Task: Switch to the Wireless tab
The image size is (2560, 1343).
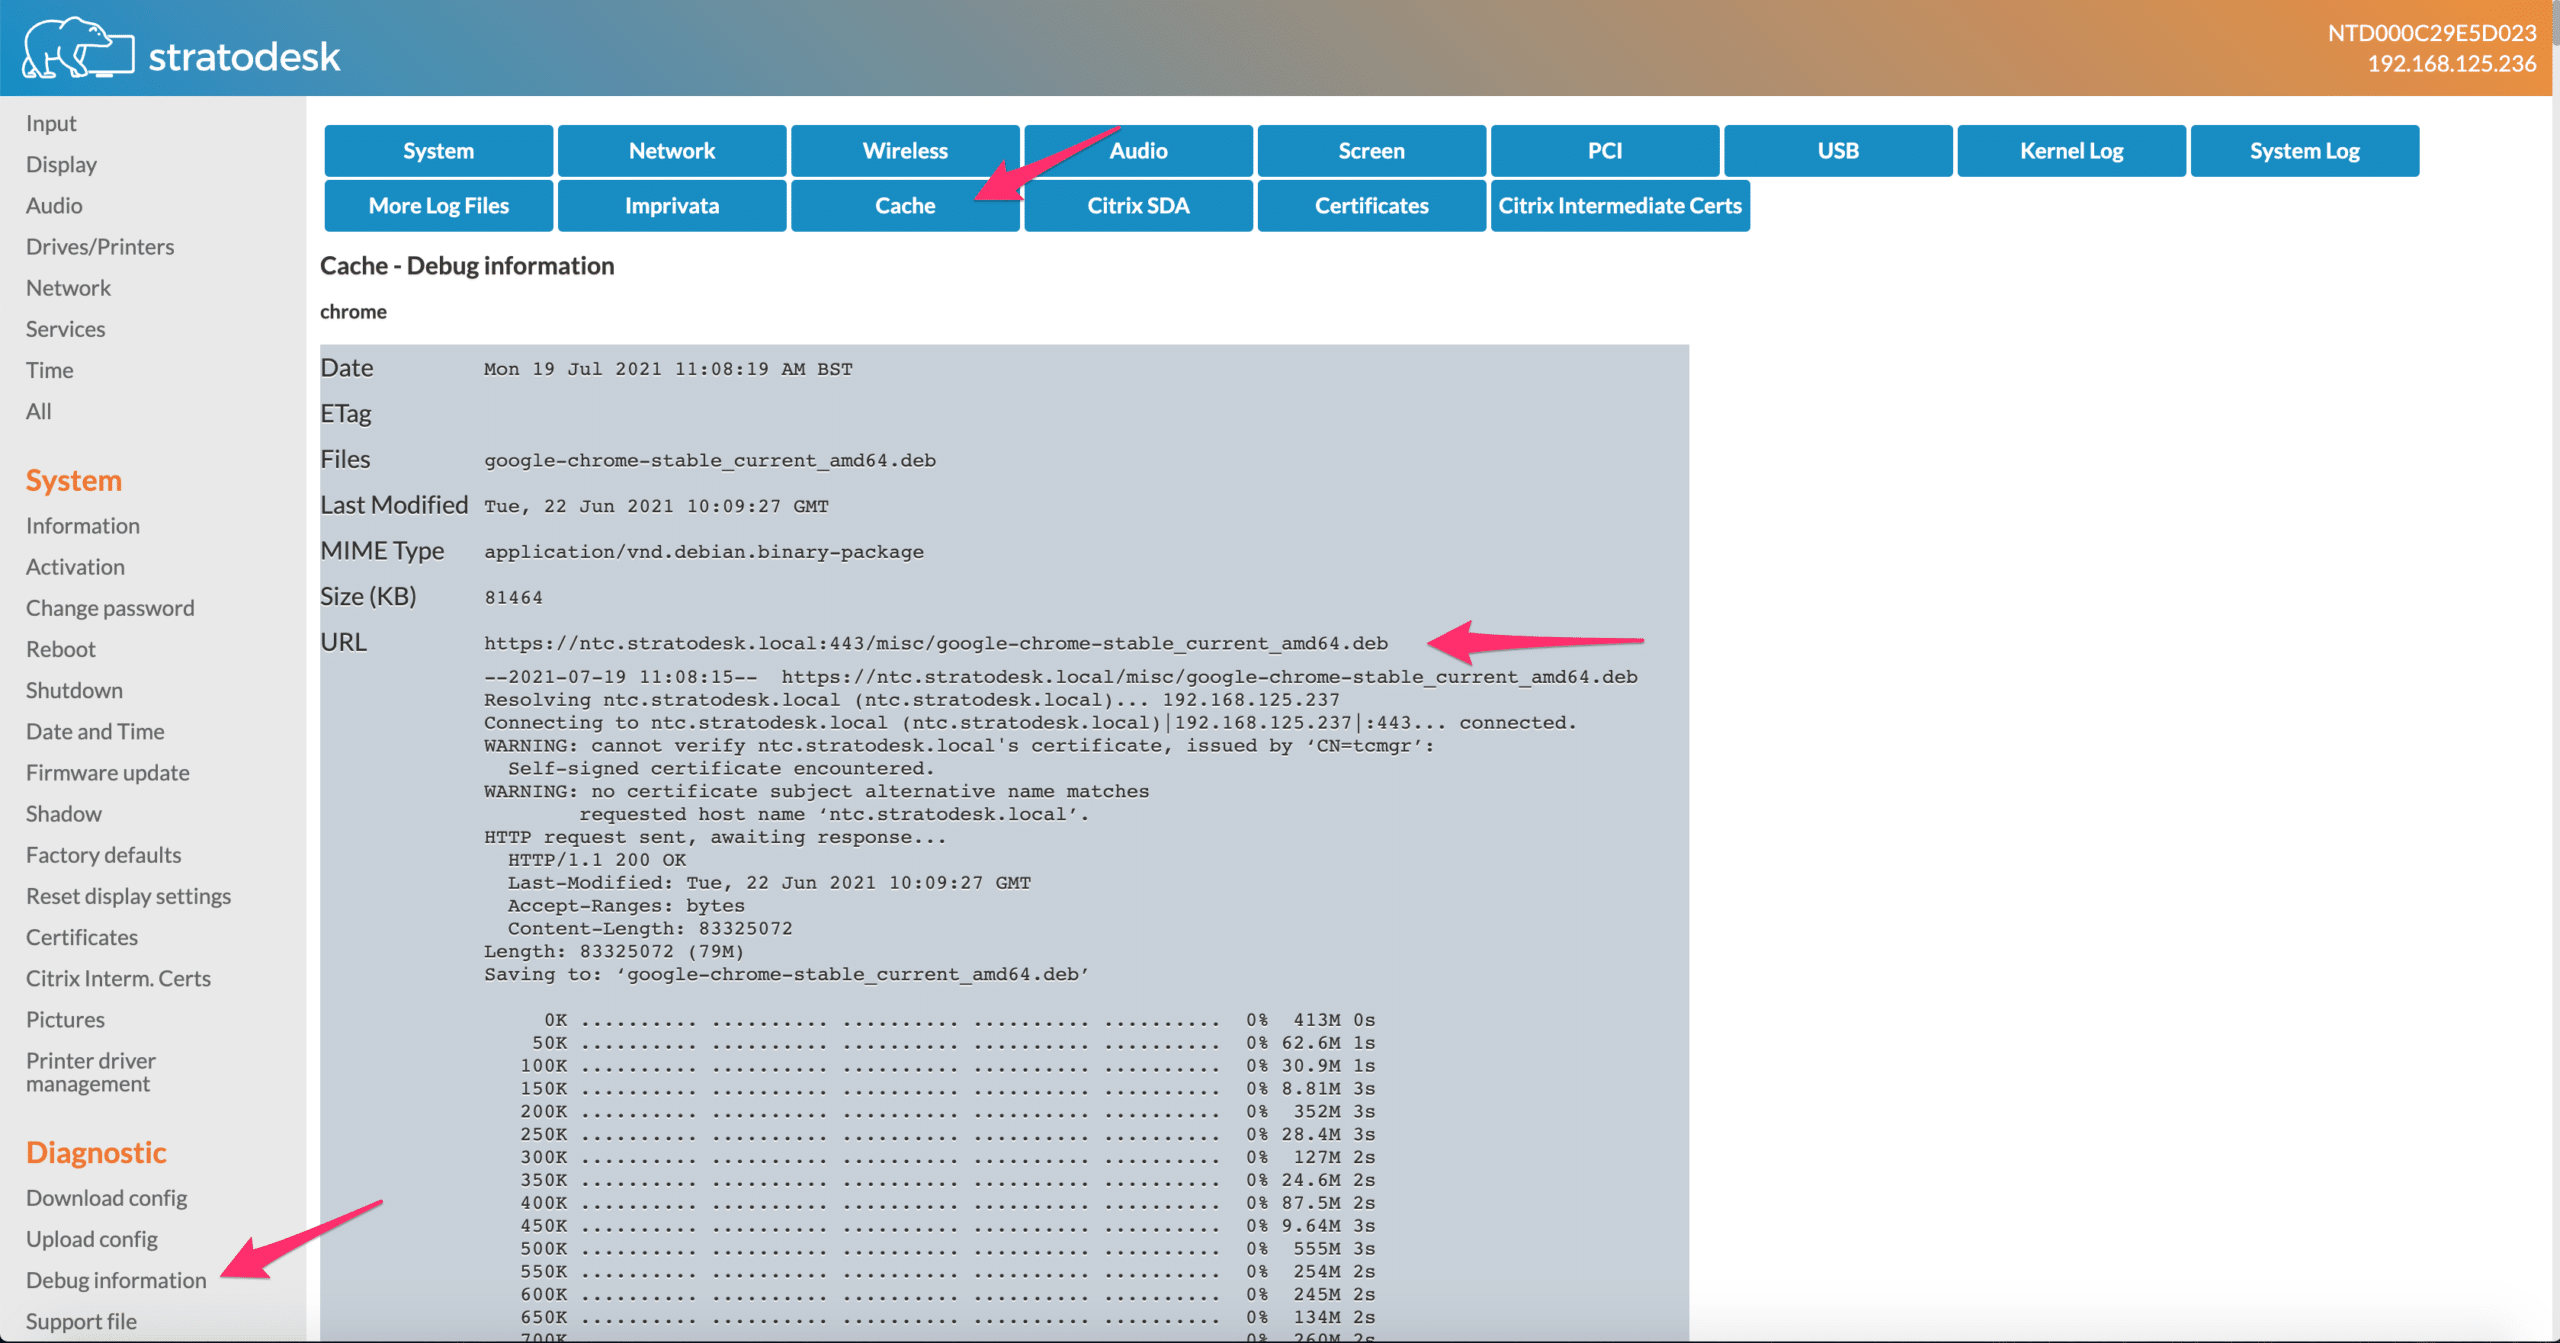Action: 905,151
